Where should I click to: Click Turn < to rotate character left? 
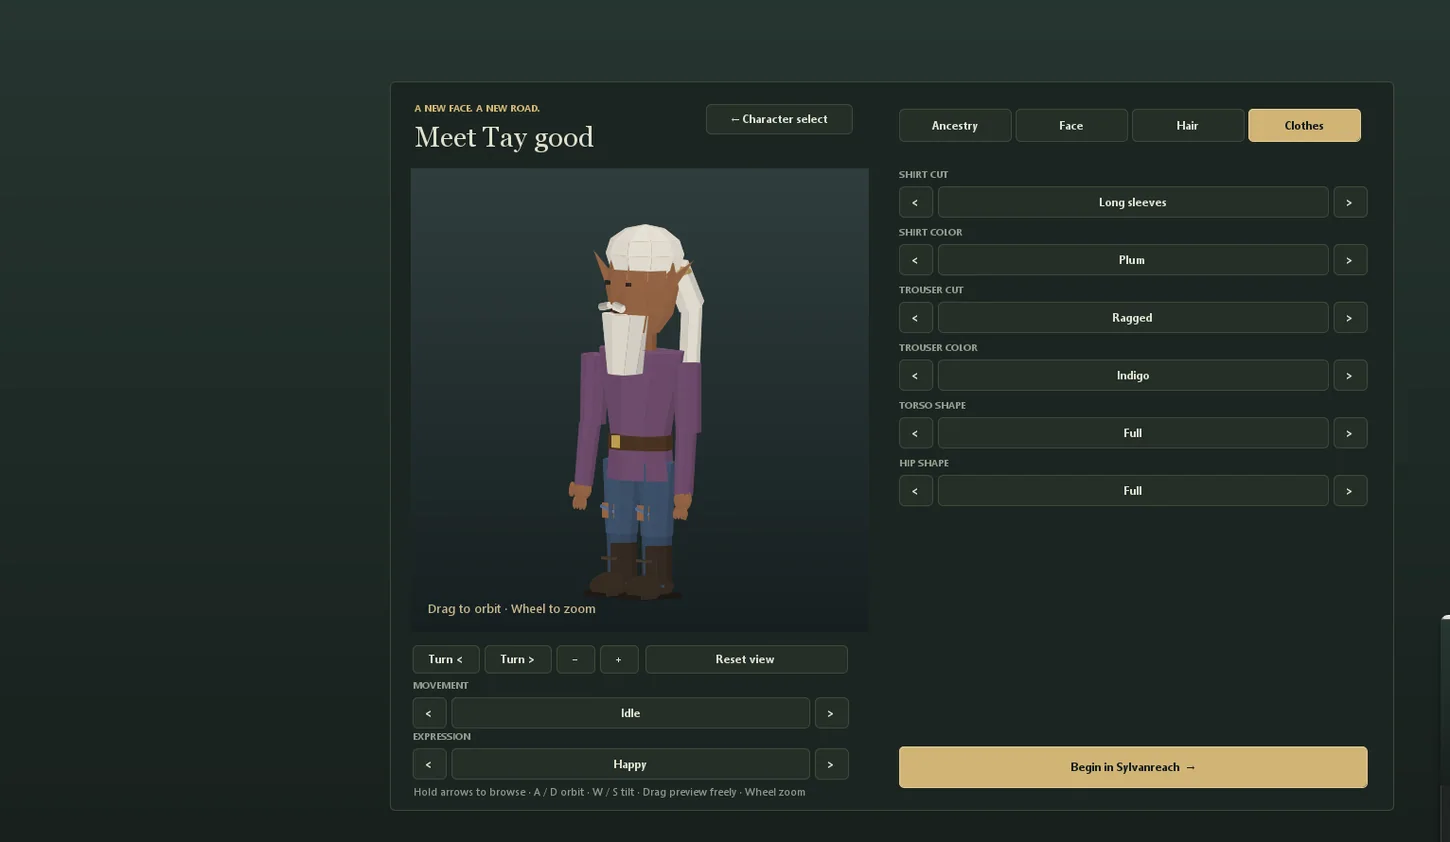pos(445,659)
